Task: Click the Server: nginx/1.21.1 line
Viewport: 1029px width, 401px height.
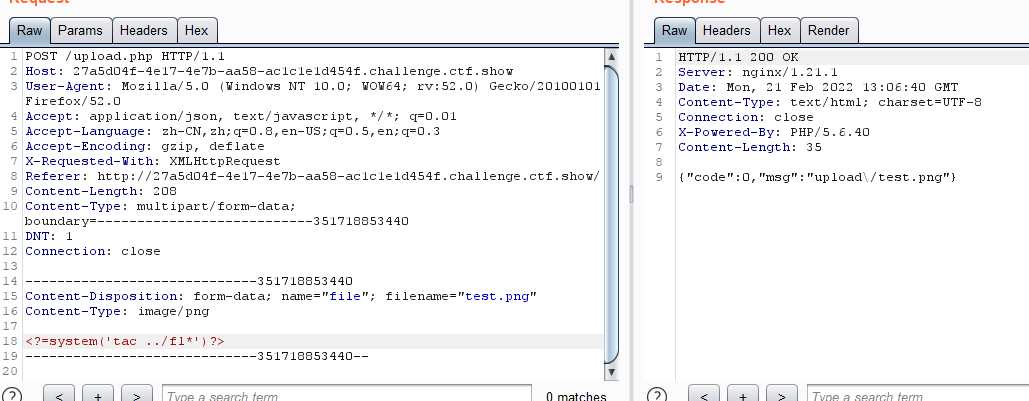Action: coord(758,72)
